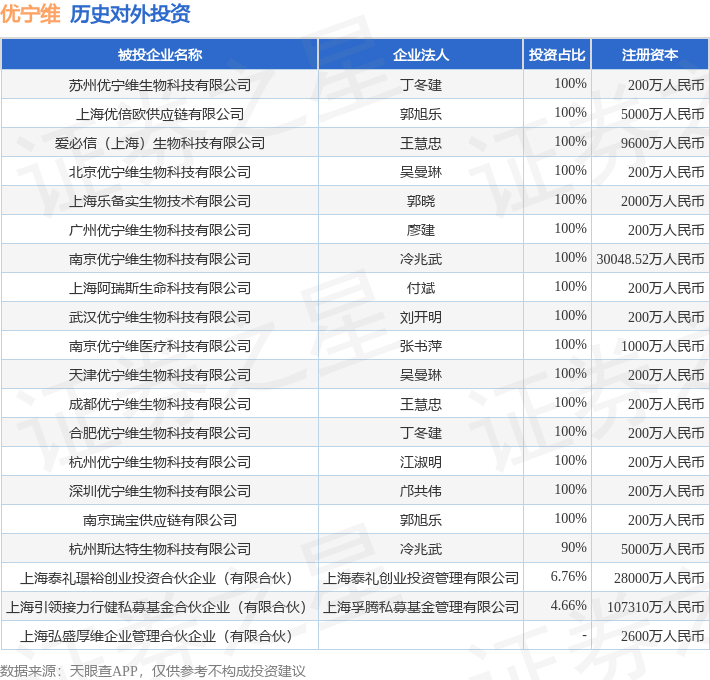Select 南京瑞宝供应链有限公司 cell
This screenshot has height=680, width=710.
(x=160, y=520)
